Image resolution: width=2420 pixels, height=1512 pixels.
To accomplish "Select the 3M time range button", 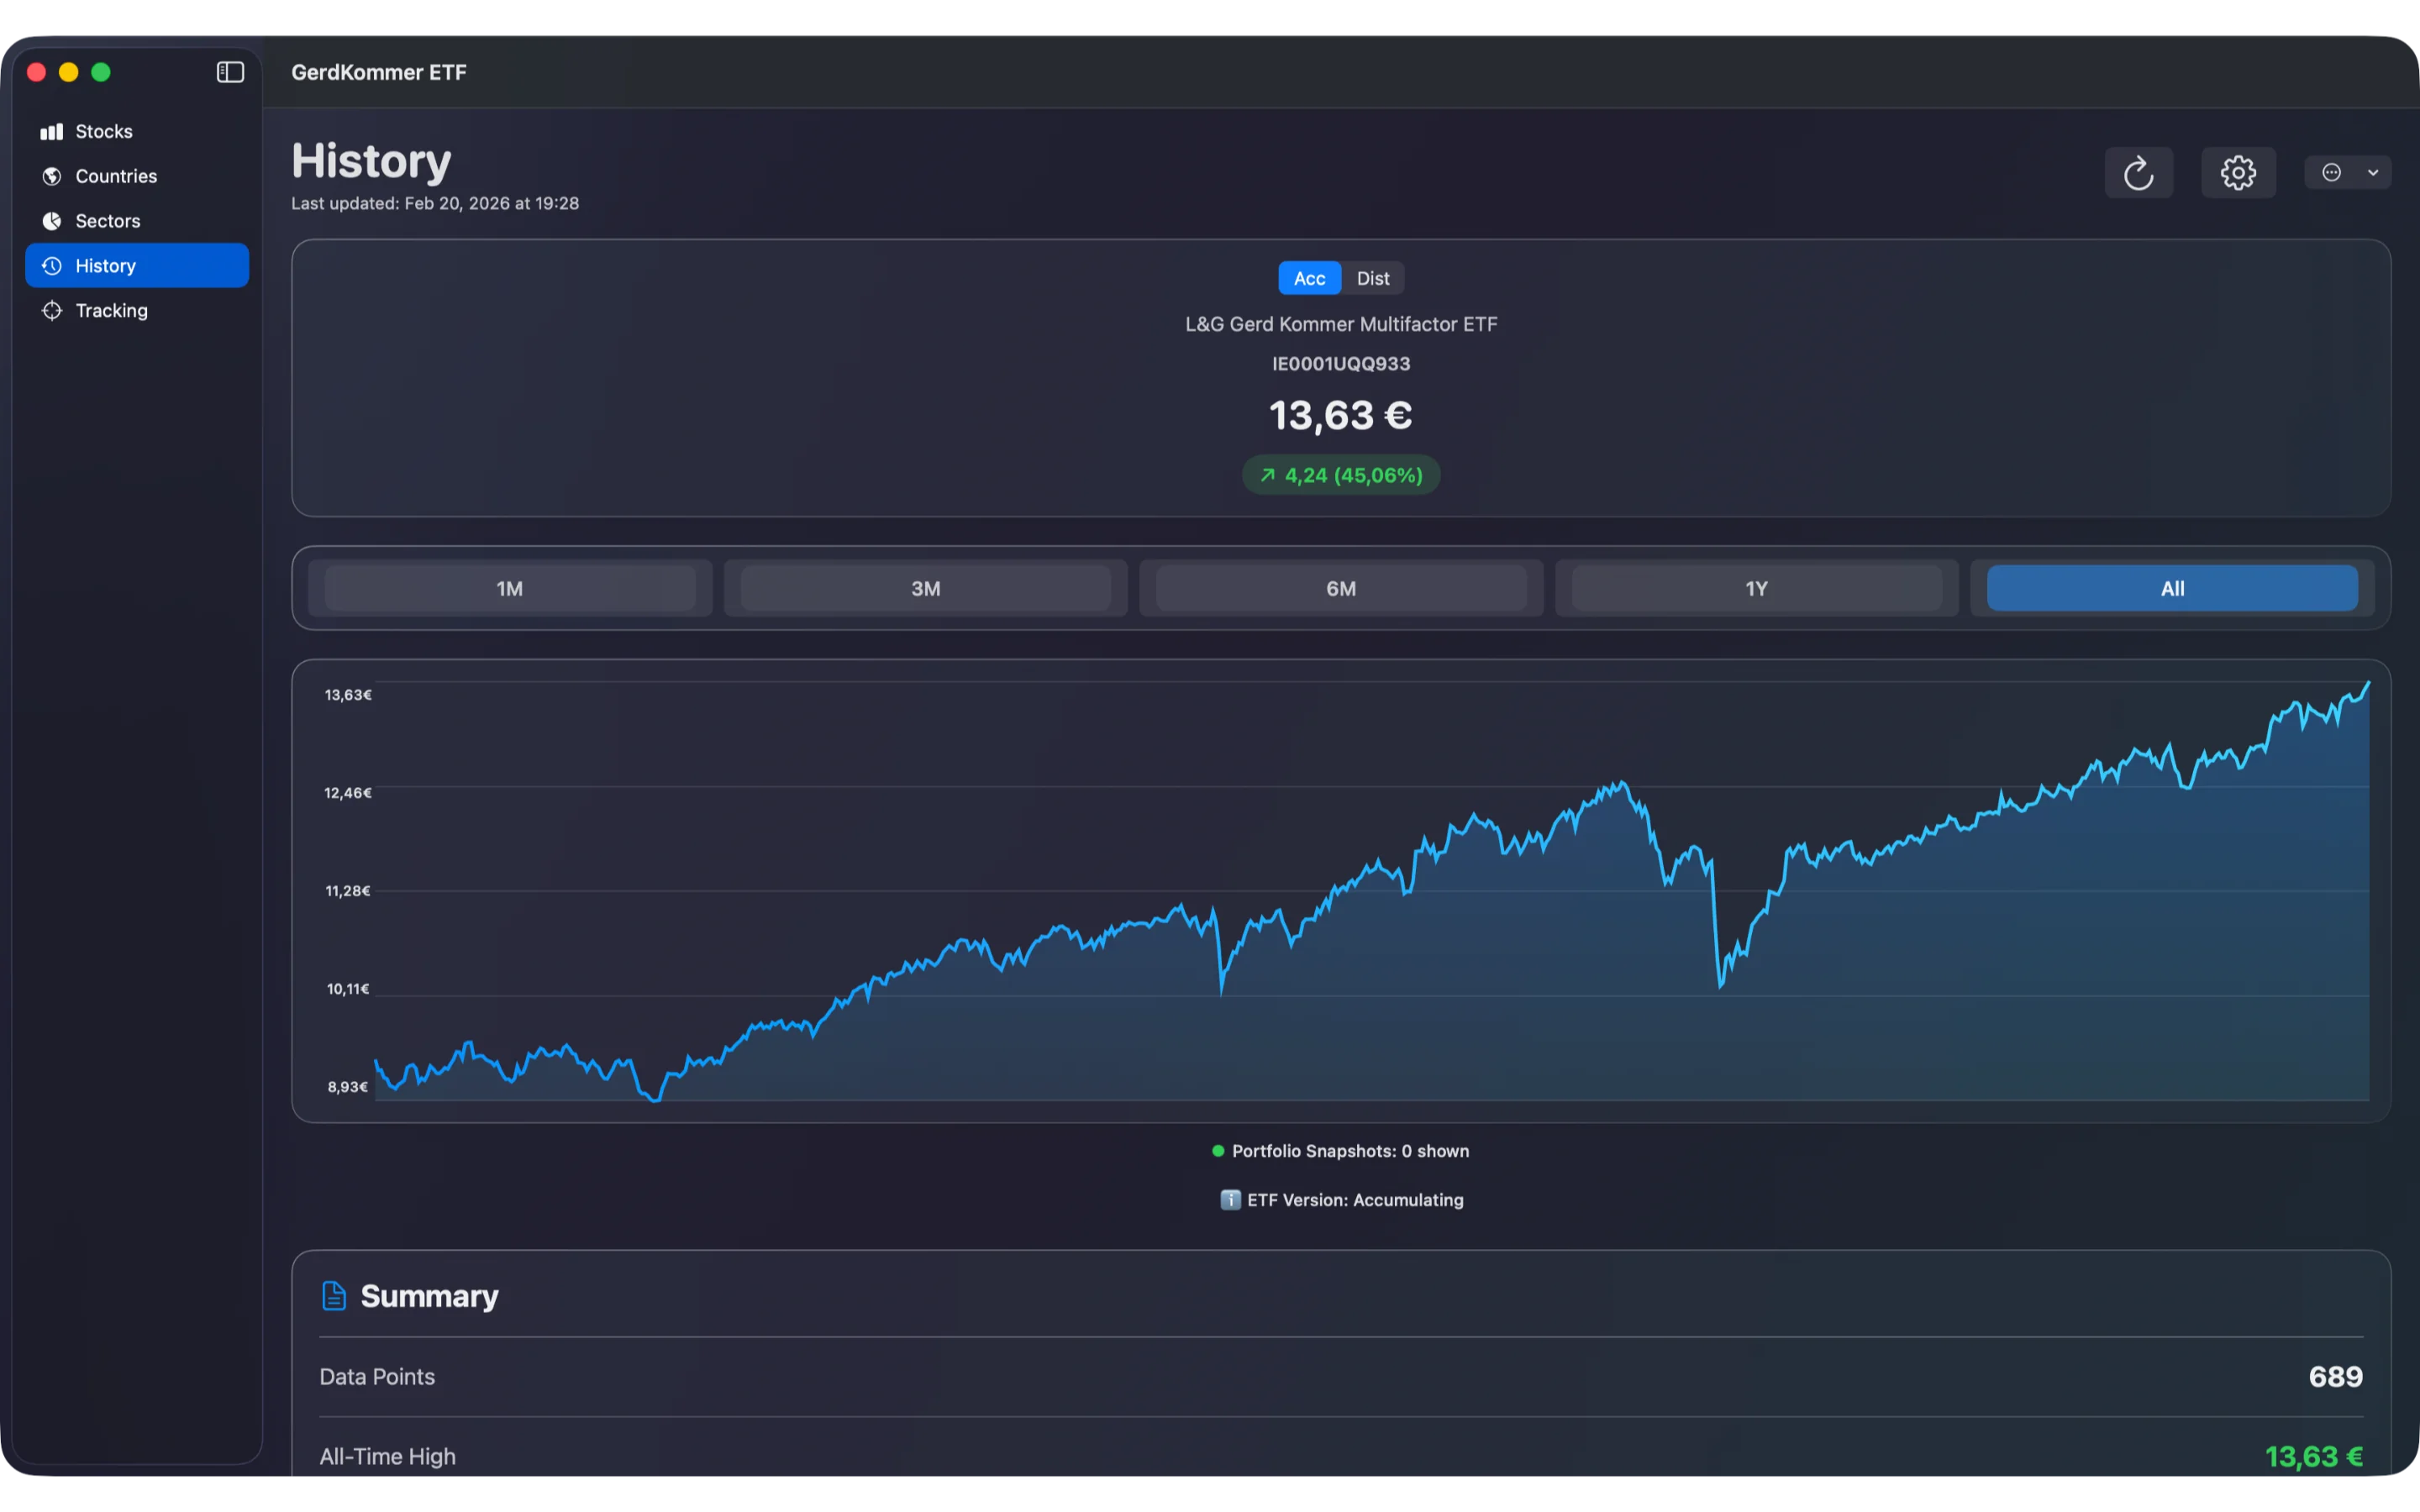I will pyautogui.click(x=924, y=588).
